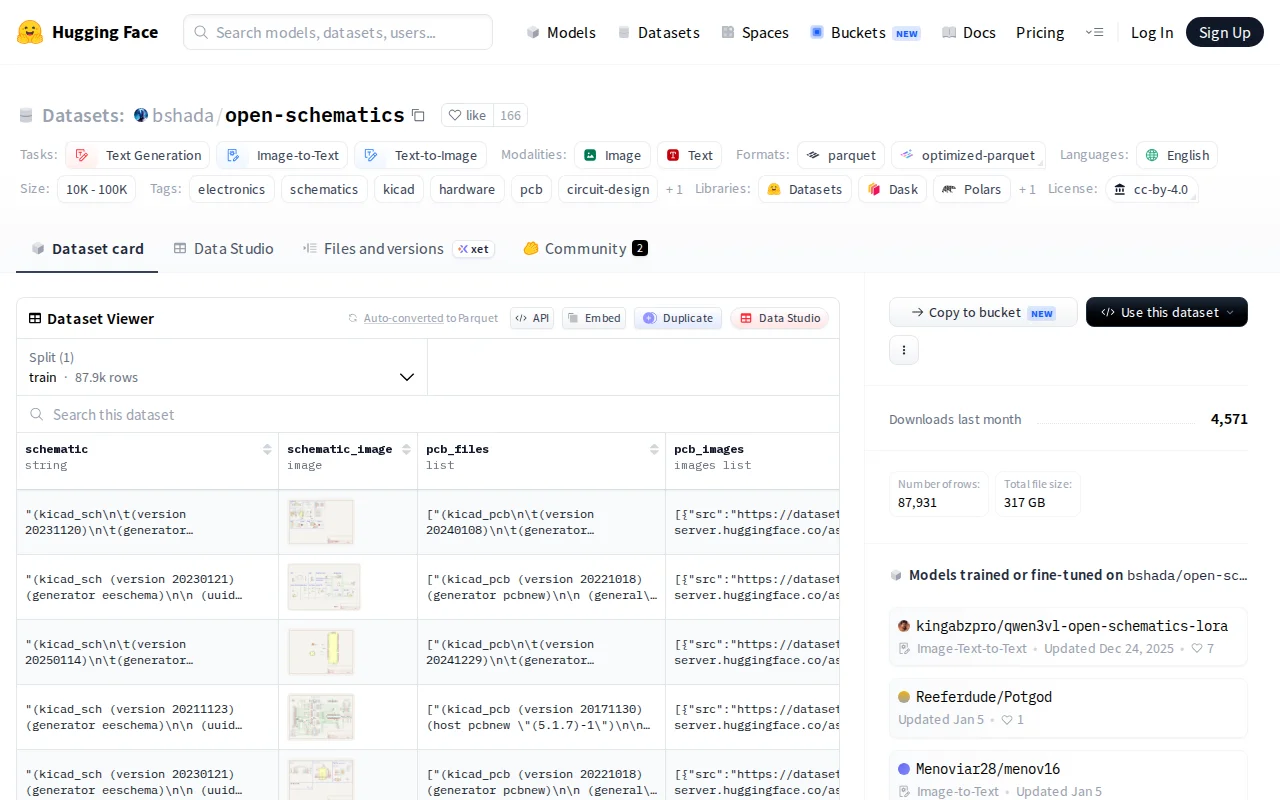
Task: Go to Datasets in the top navigation
Action: pyautogui.click(x=658, y=32)
